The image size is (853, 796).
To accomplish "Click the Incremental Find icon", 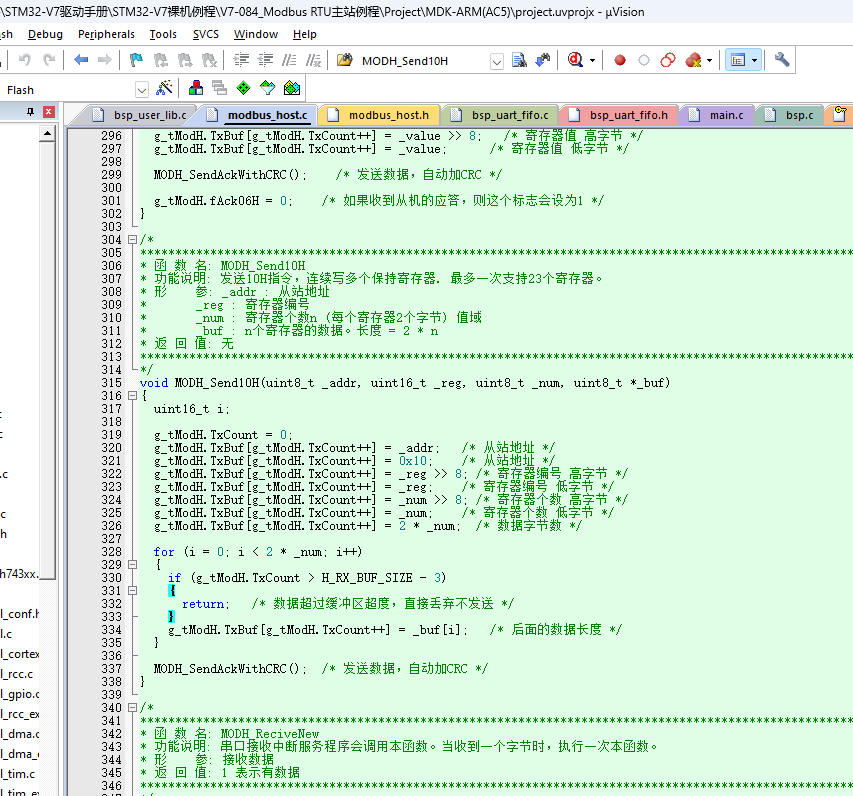I will click(543, 60).
